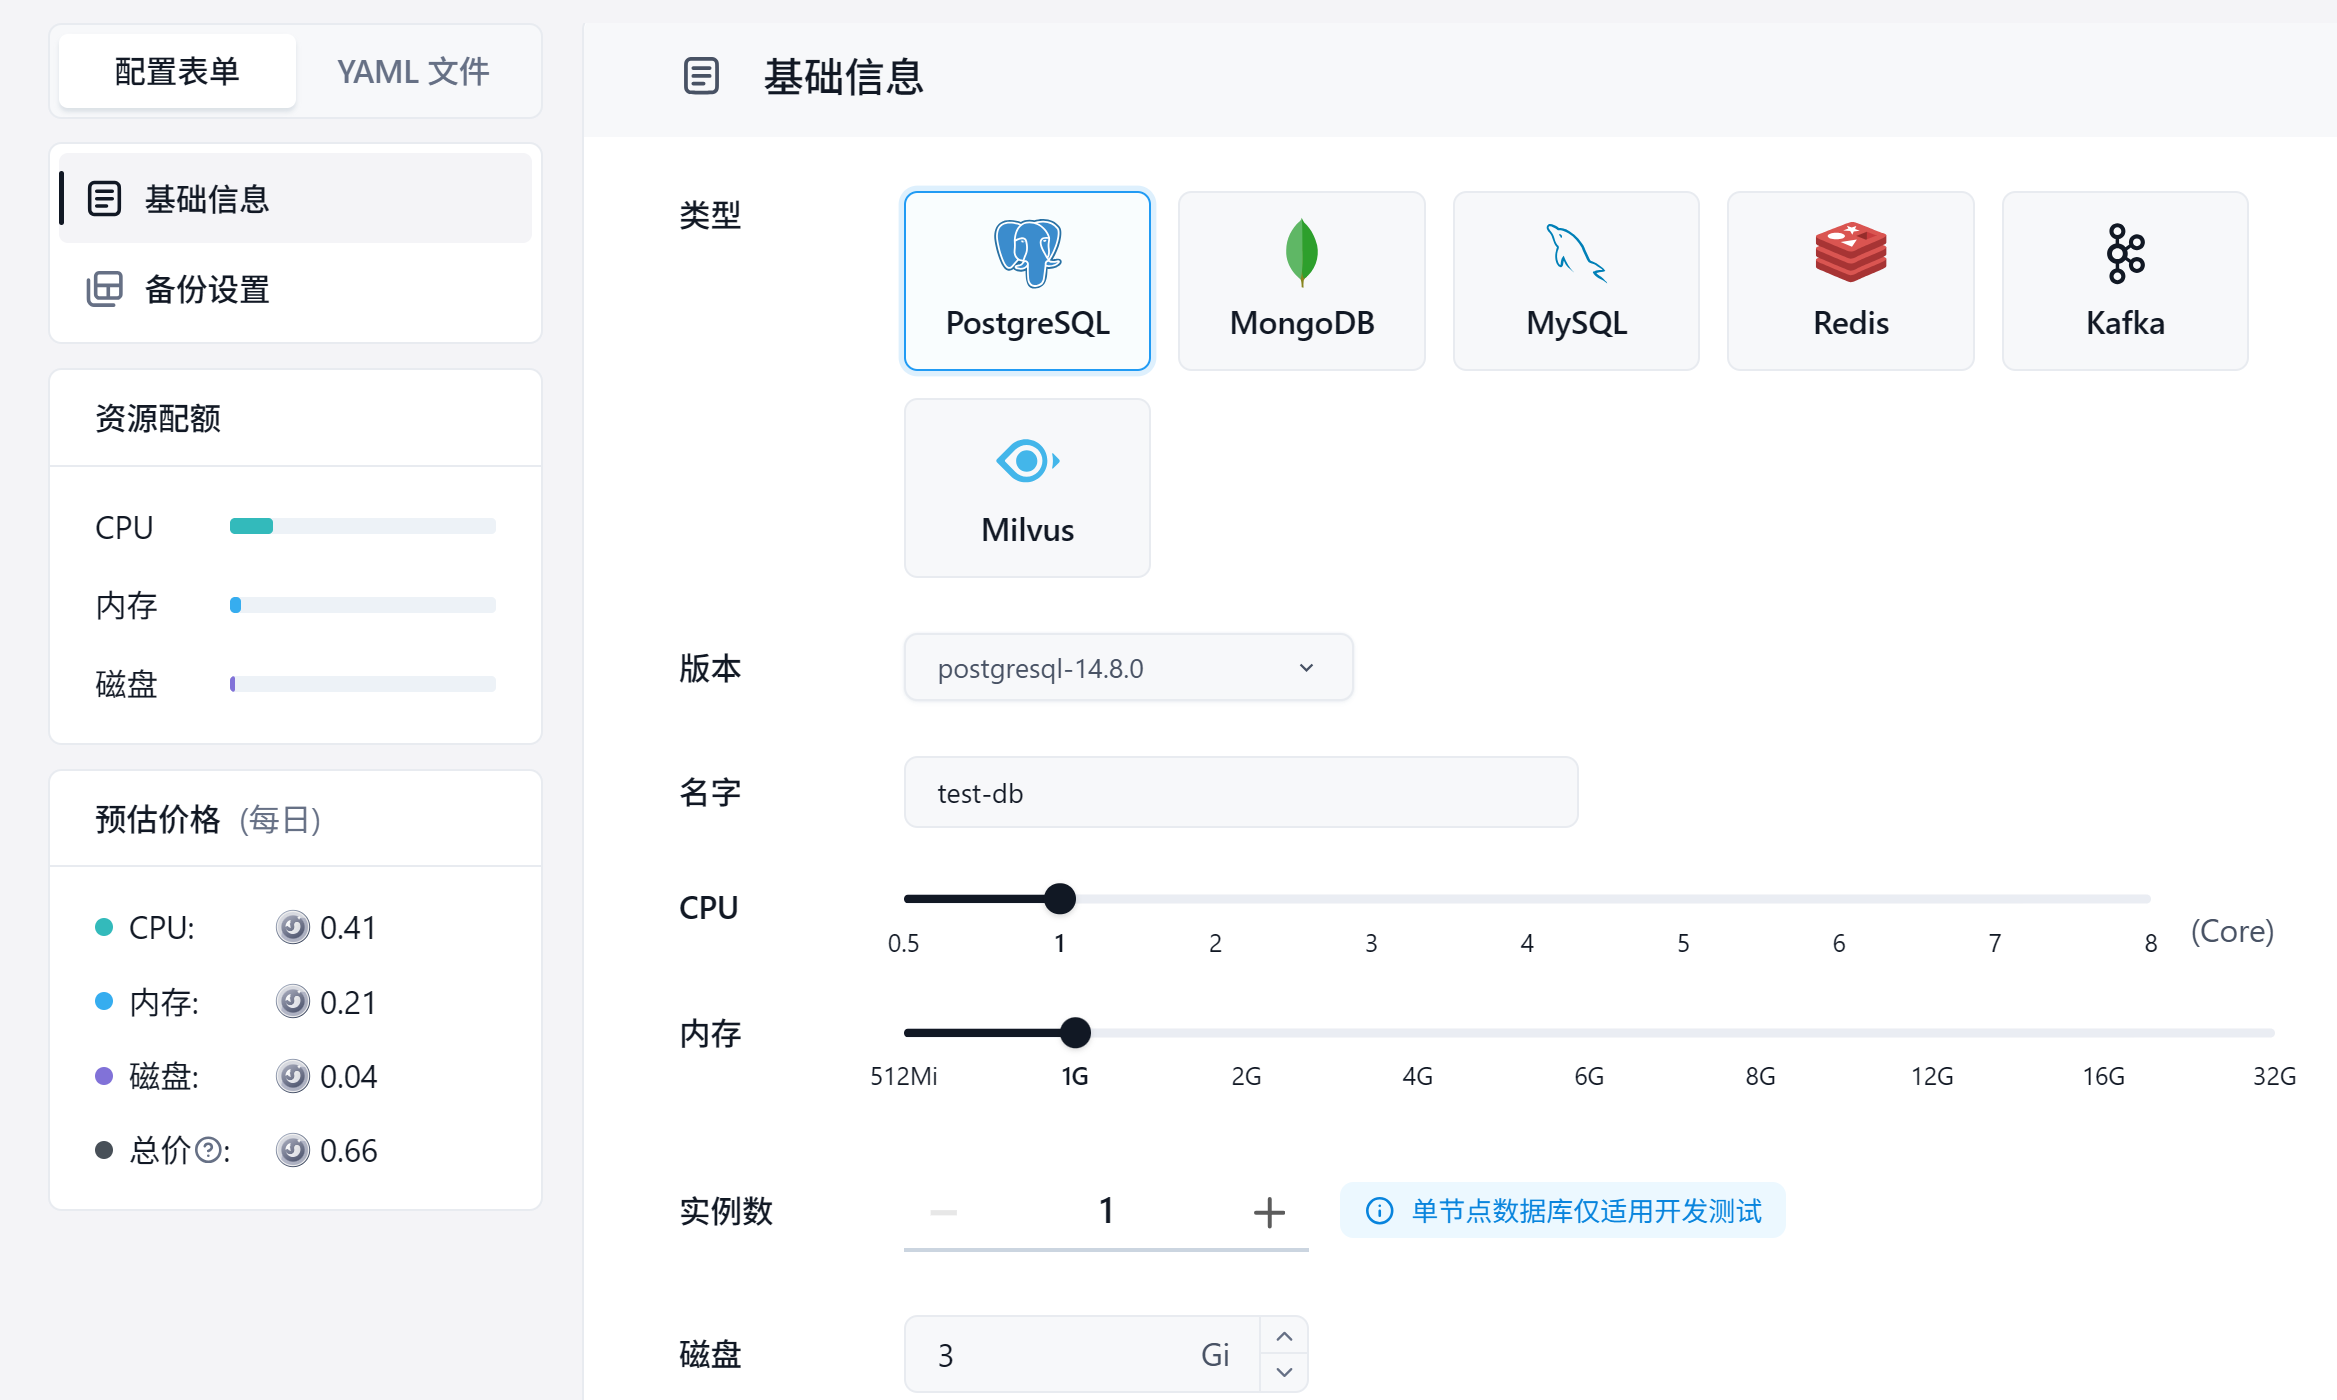This screenshot has width=2337, height=1400.
Task: Select MySQL database type
Action: point(1576,281)
